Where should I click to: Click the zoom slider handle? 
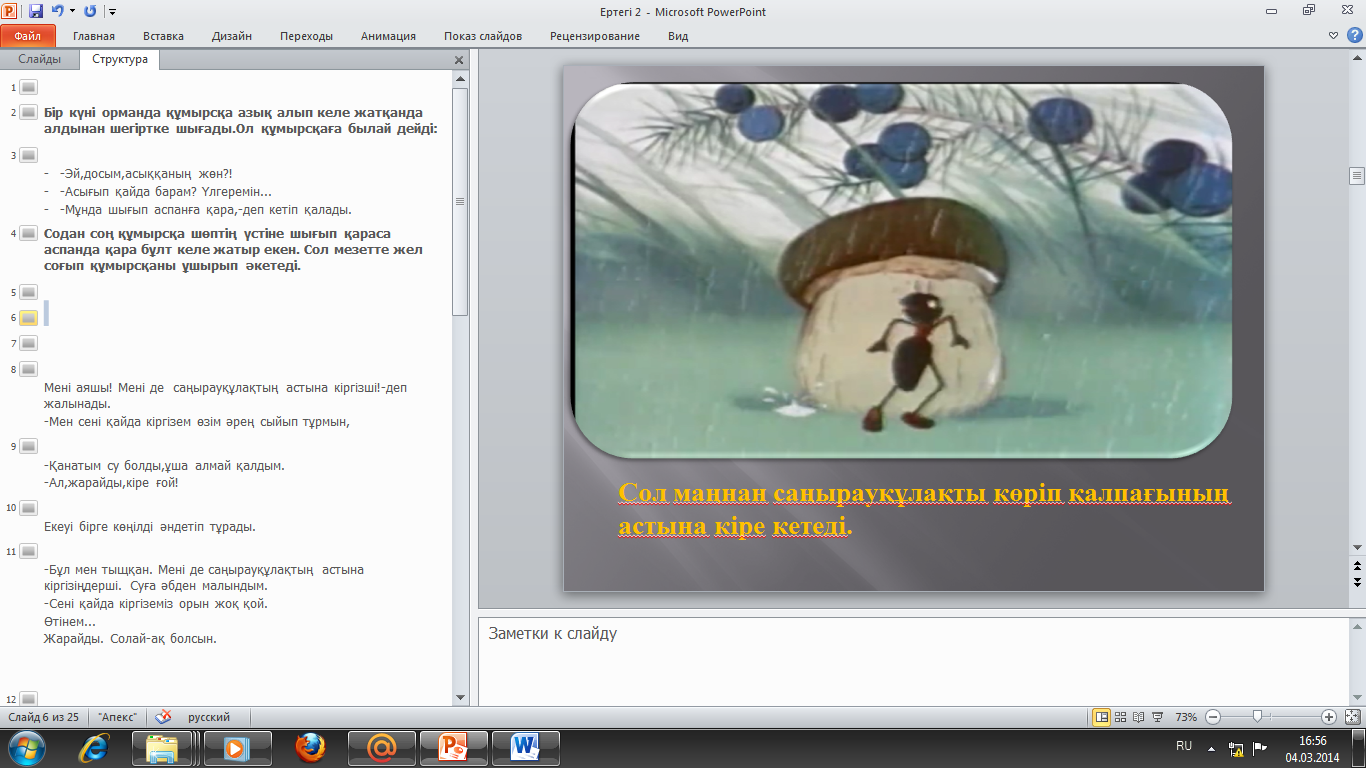point(1257,717)
